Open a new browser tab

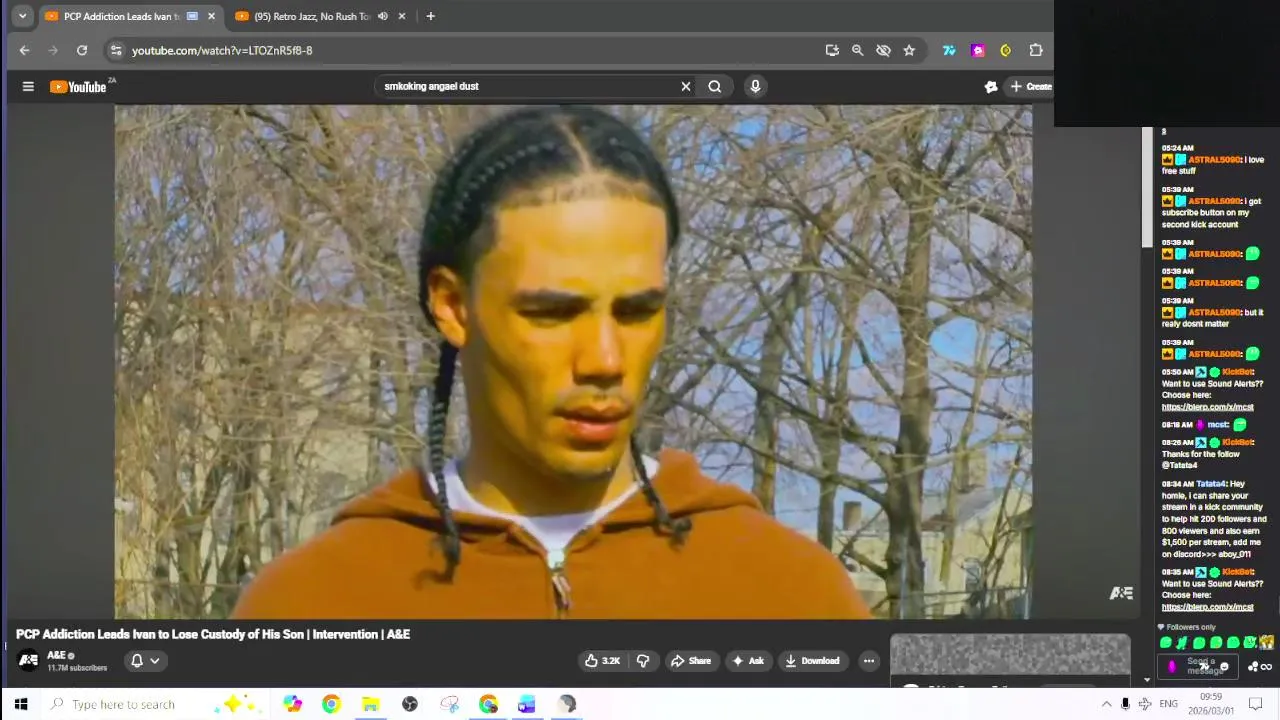pos(430,16)
